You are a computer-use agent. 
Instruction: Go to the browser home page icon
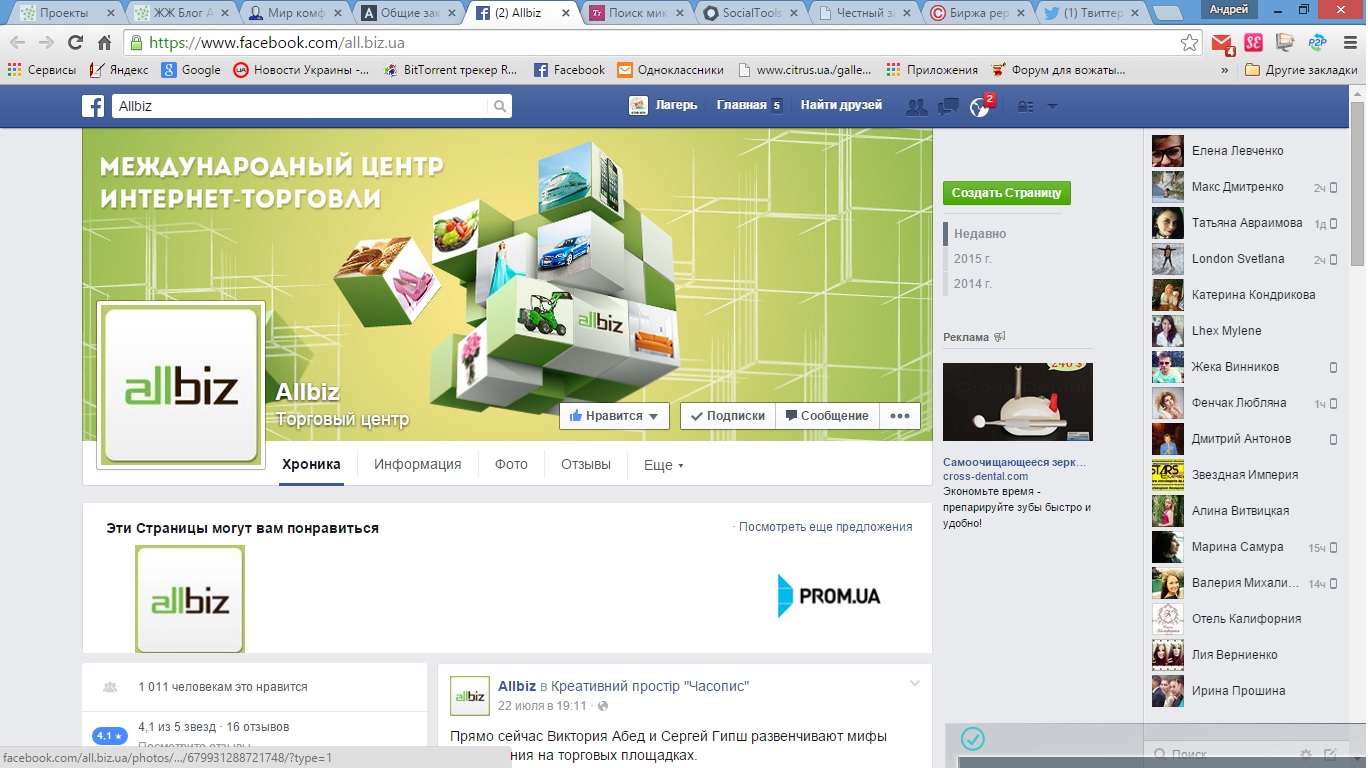(x=104, y=43)
